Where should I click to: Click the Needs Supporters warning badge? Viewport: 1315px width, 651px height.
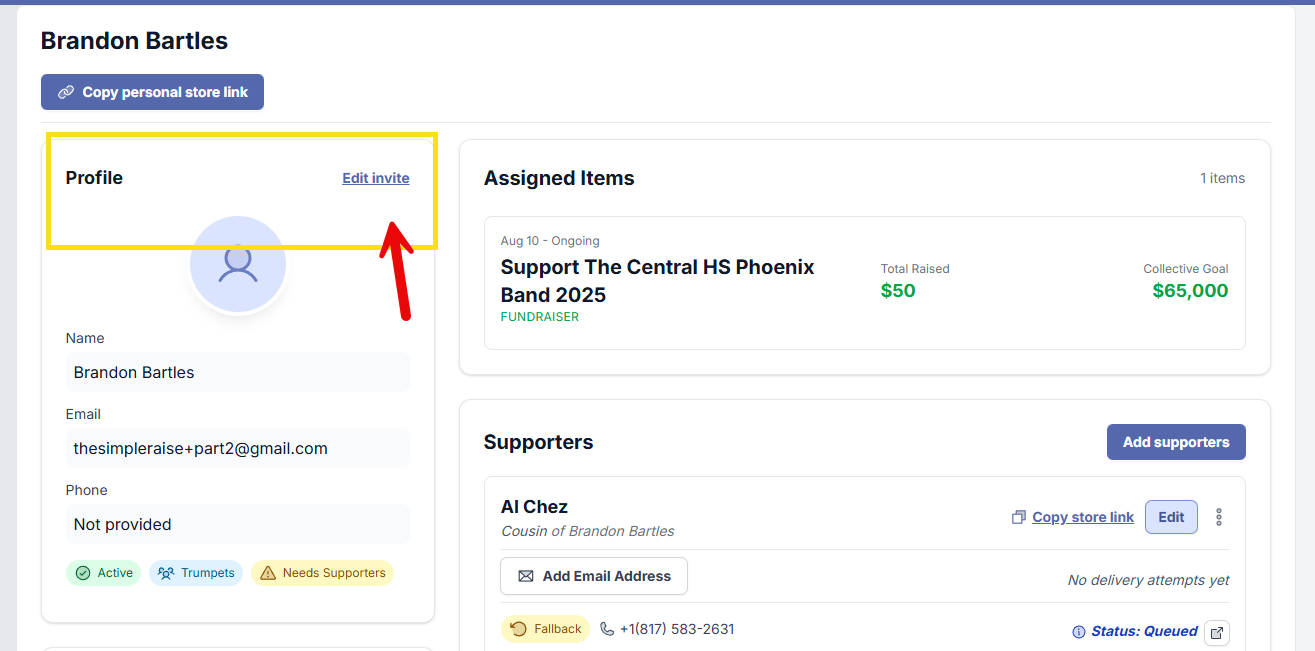click(322, 573)
